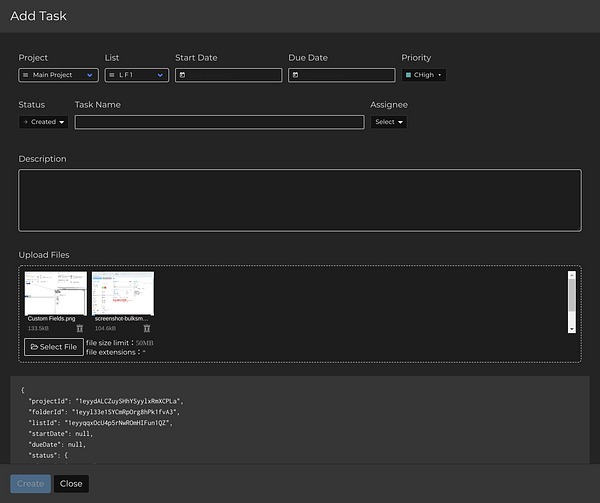
Task: Click the upload area scrollbar down arrow
Action: click(572, 329)
